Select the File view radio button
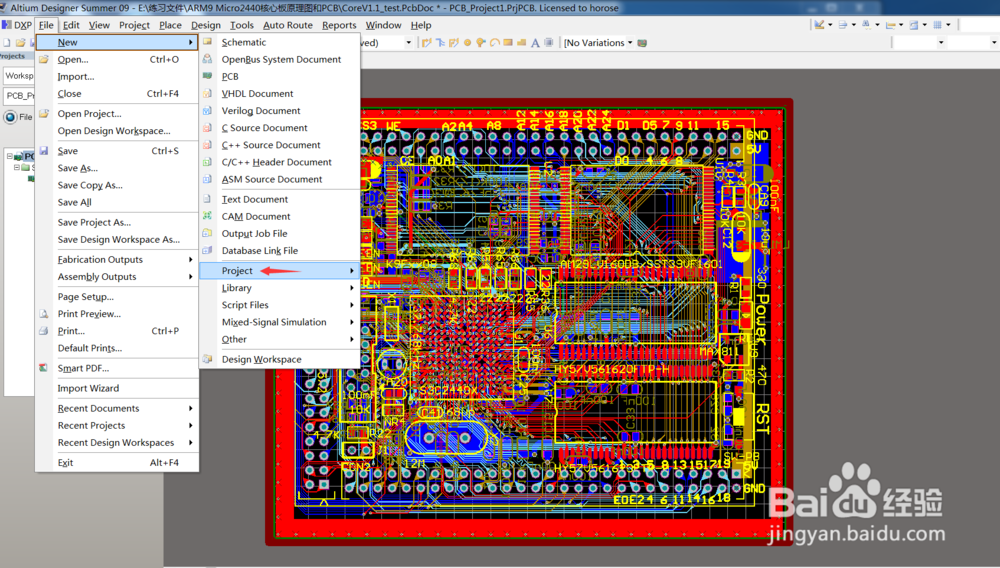Image resolution: width=1000 pixels, height=568 pixels. point(10,117)
